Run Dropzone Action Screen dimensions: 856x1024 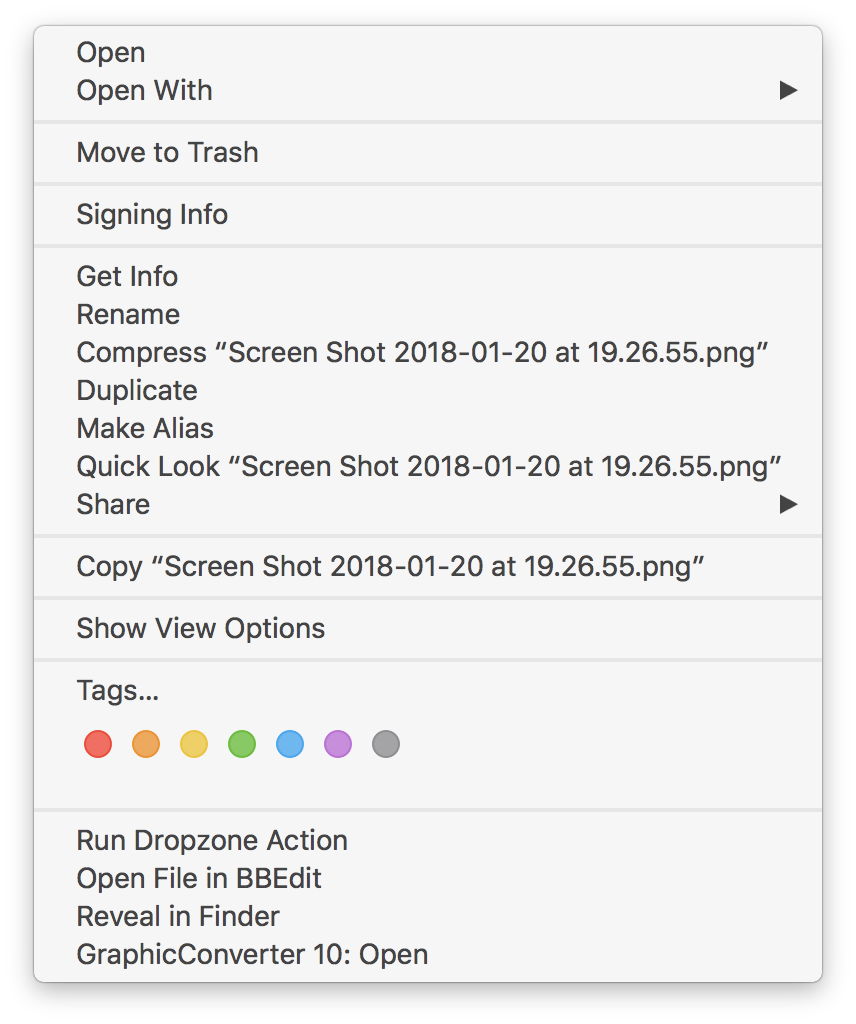[x=212, y=841]
